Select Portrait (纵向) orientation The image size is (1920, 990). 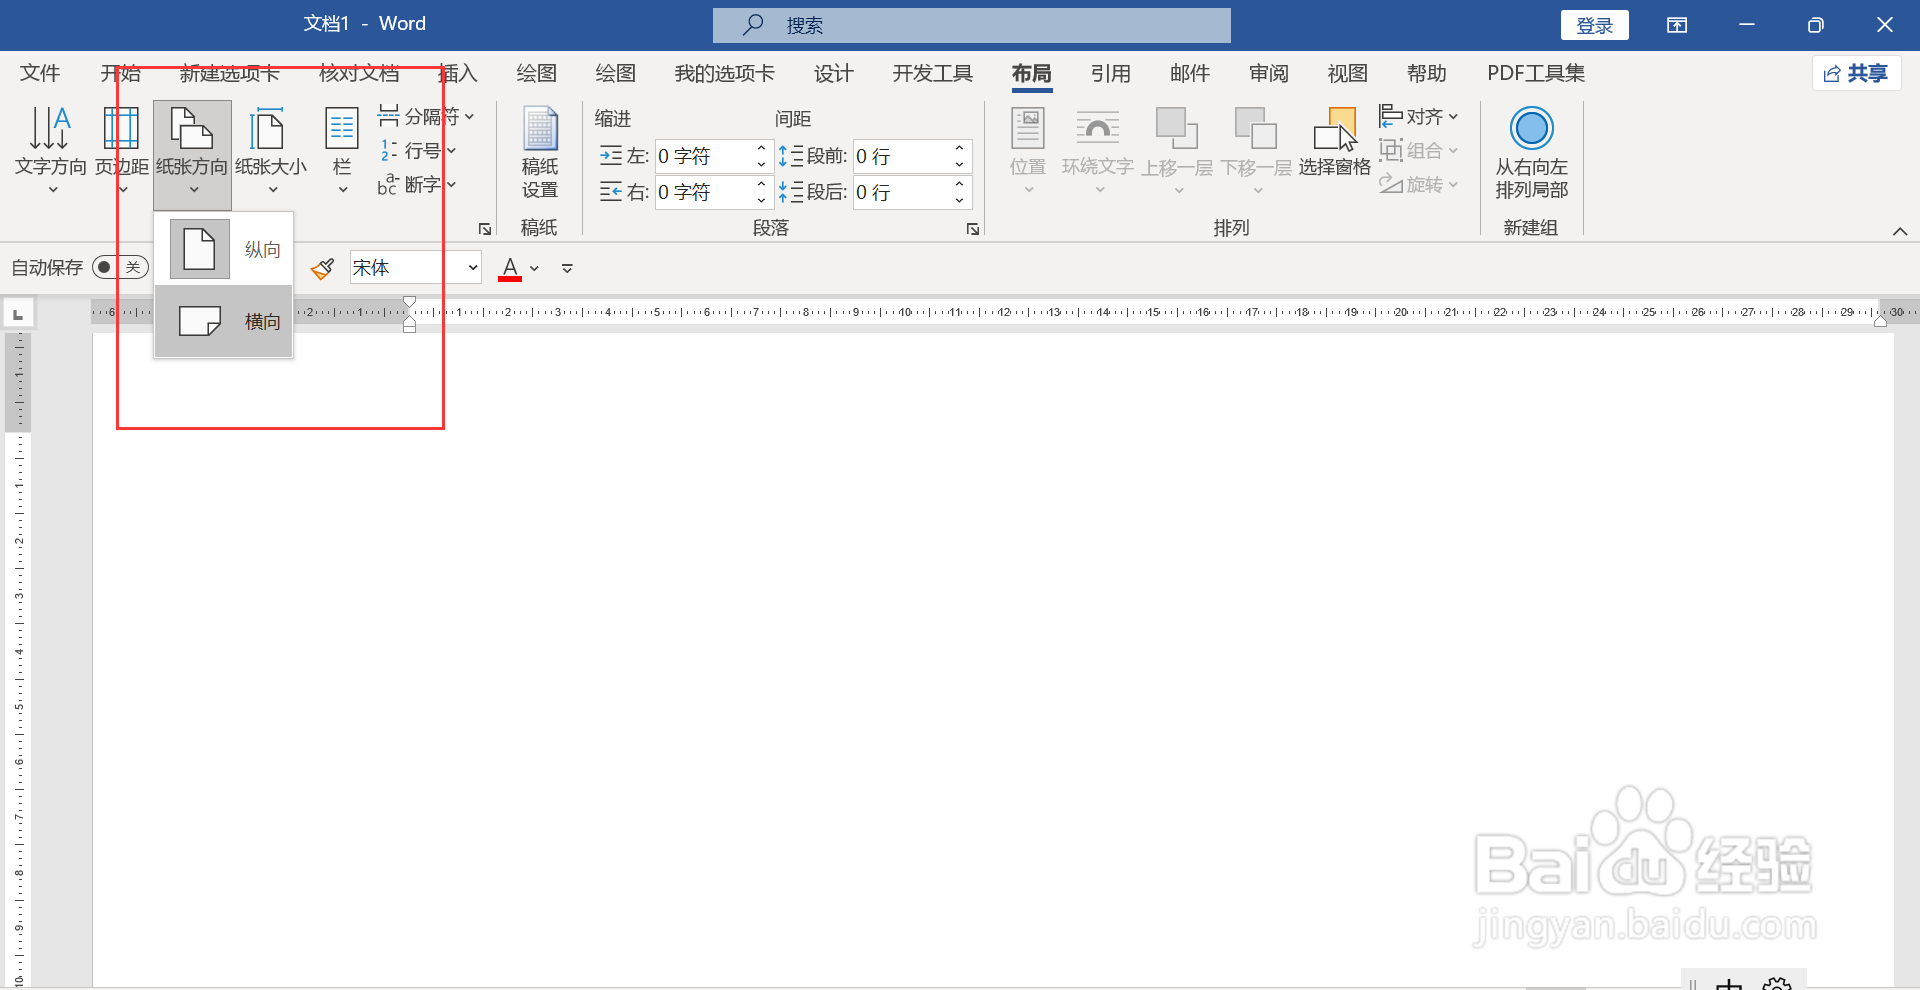tap(223, 249)
